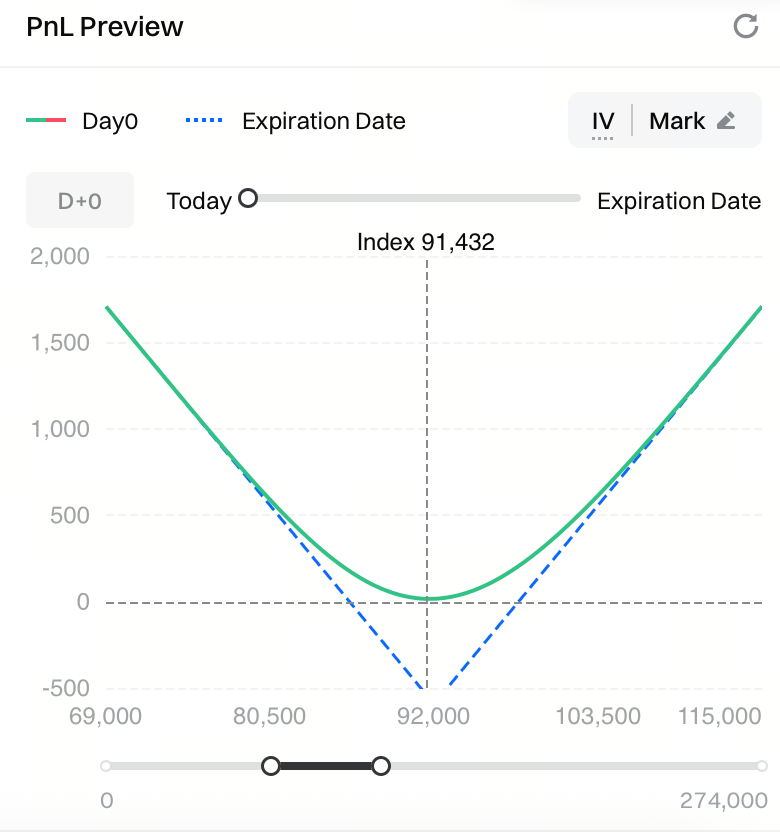Click the right handle of the price range slider

(x=380, y=766)
